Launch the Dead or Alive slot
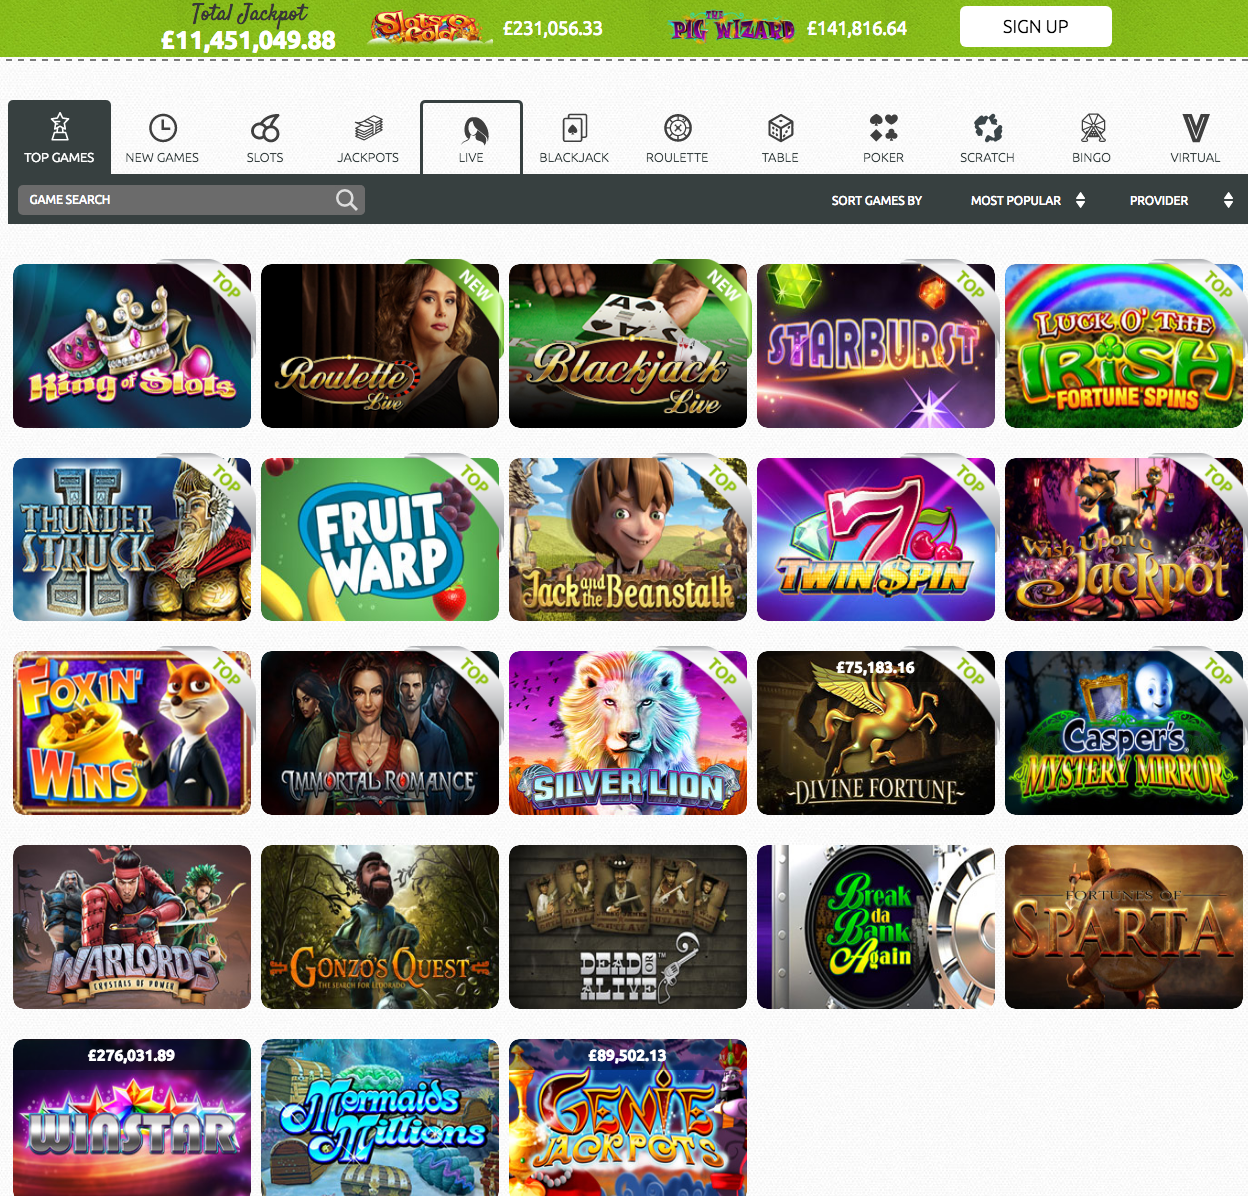This screenshot has width=1248, height=1196. tap(628, 927)
